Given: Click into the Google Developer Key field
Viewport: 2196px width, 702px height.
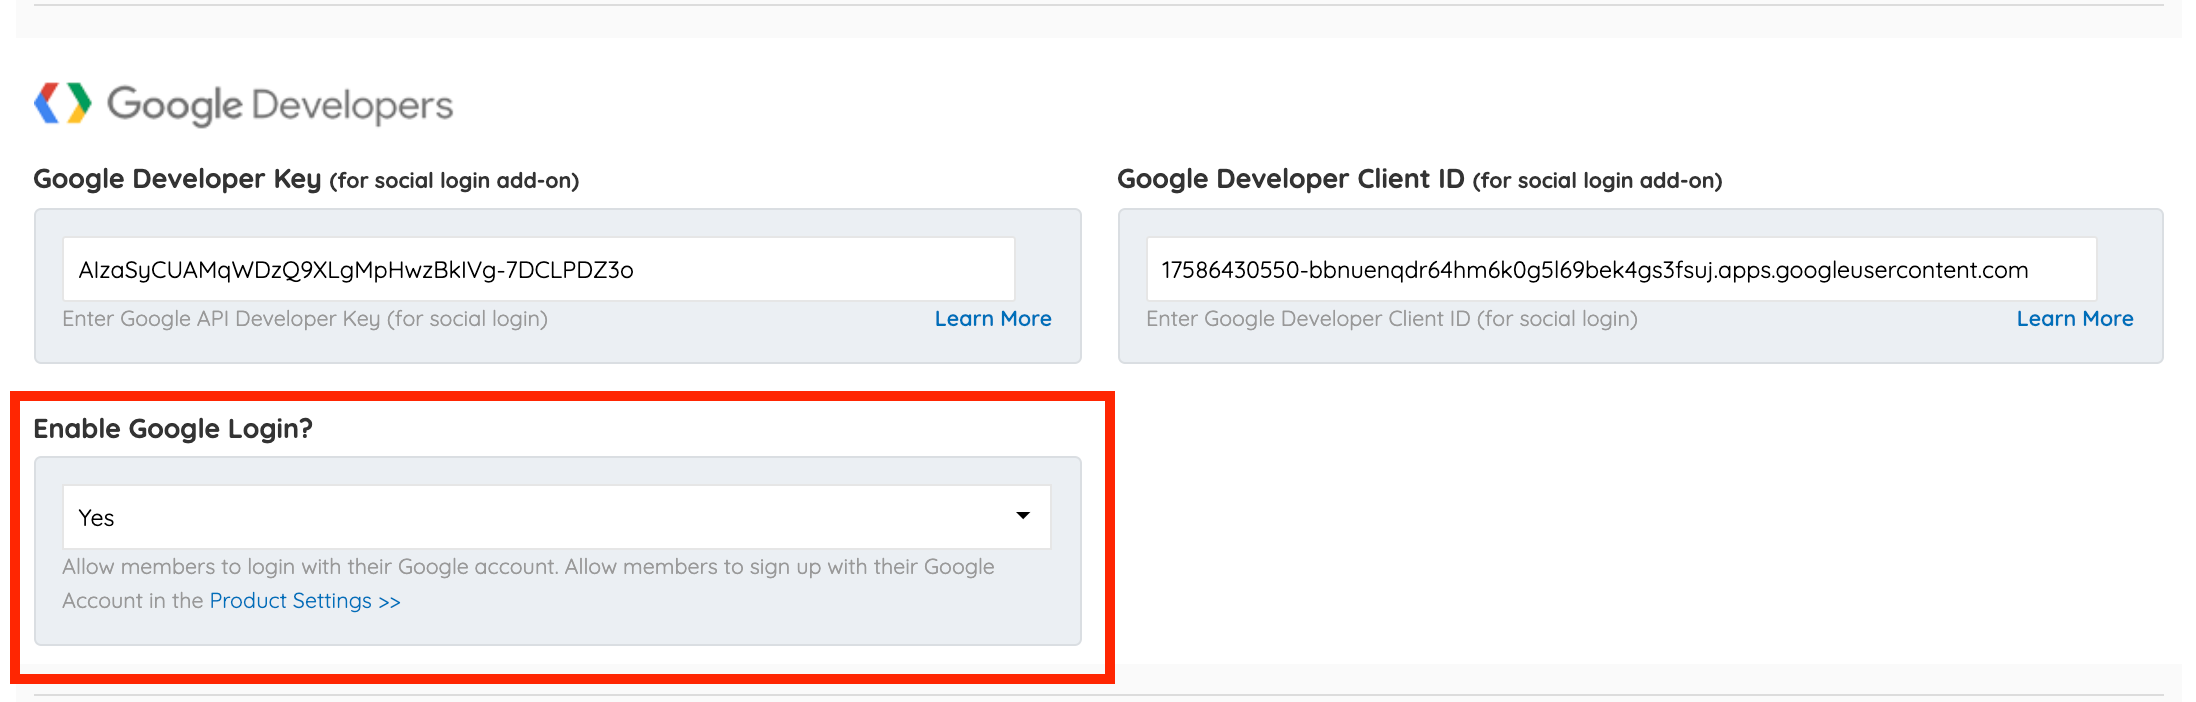Looking at the screenshot, I should (538, 269).
